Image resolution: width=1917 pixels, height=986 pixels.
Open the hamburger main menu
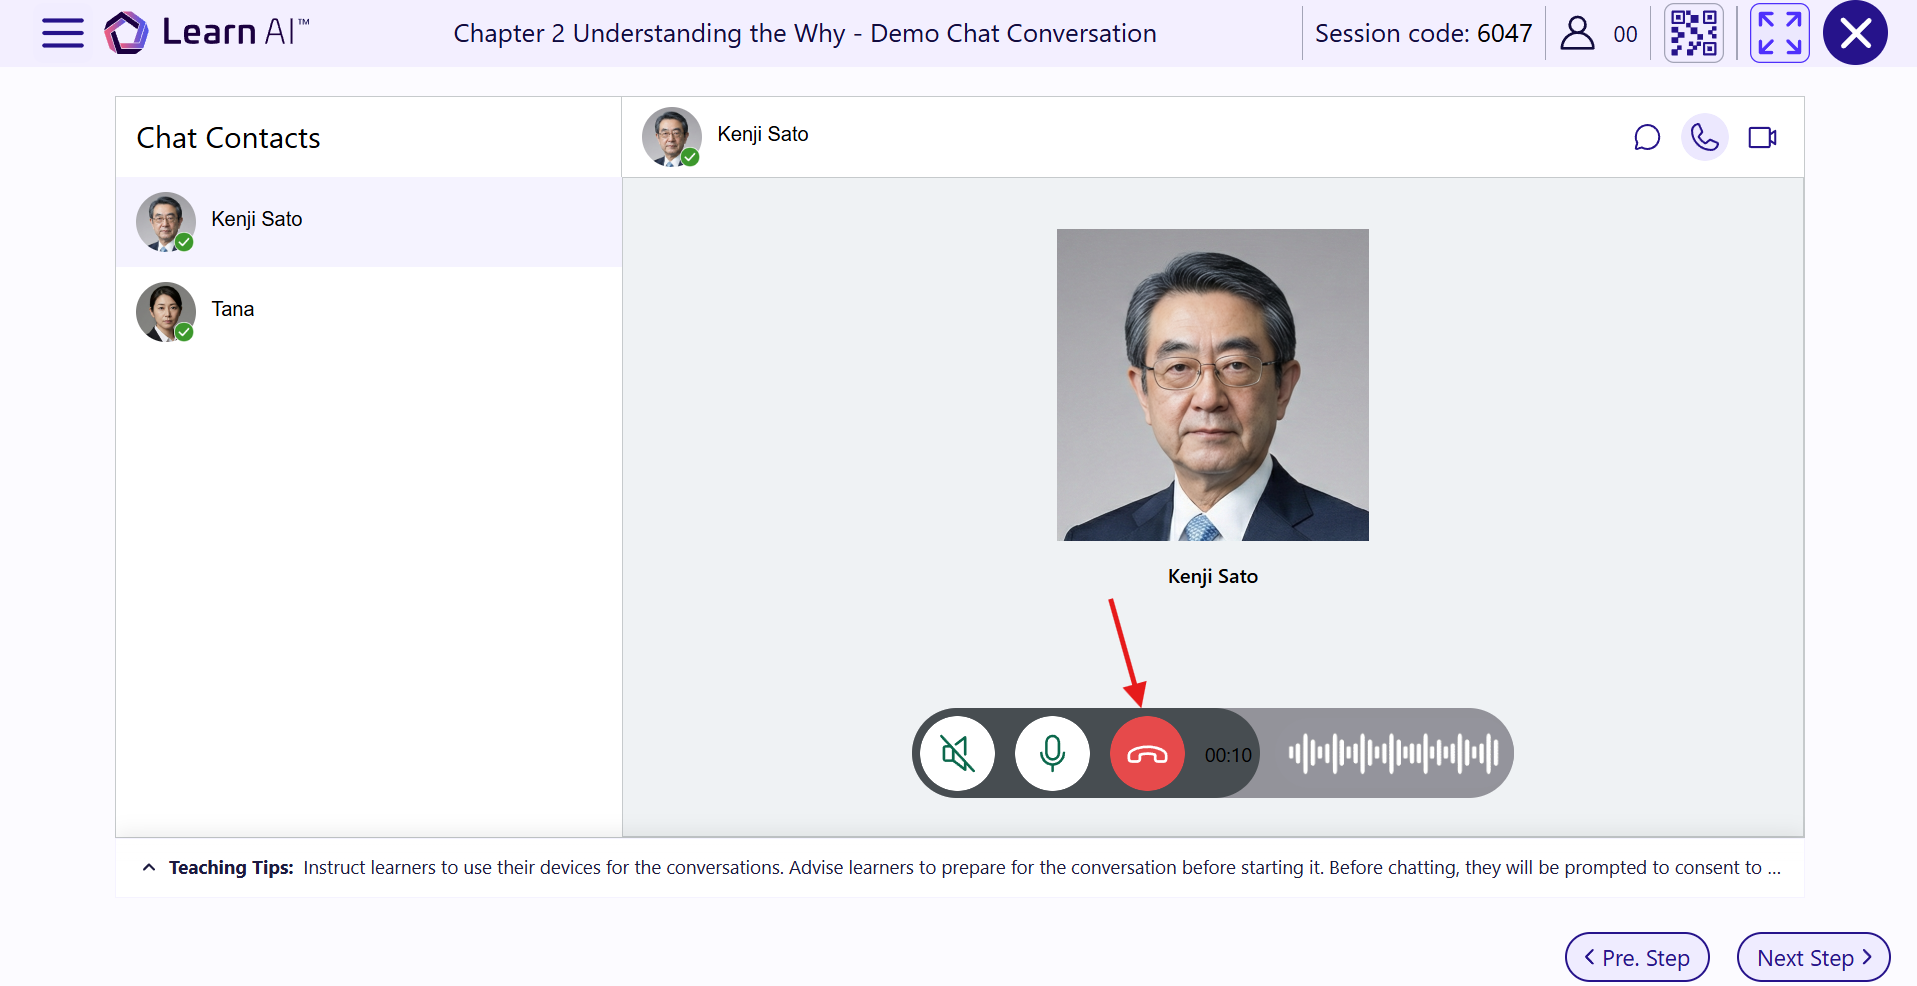62,33
